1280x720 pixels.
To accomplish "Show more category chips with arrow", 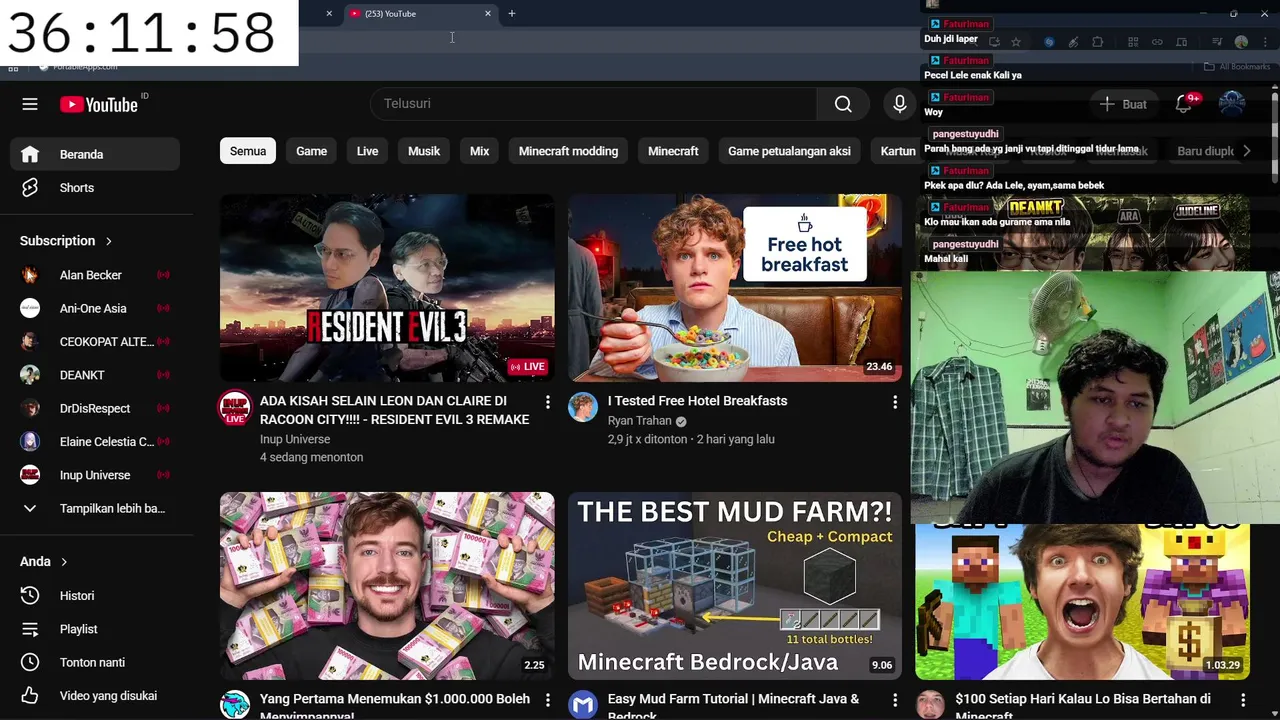I will 1246,151.
